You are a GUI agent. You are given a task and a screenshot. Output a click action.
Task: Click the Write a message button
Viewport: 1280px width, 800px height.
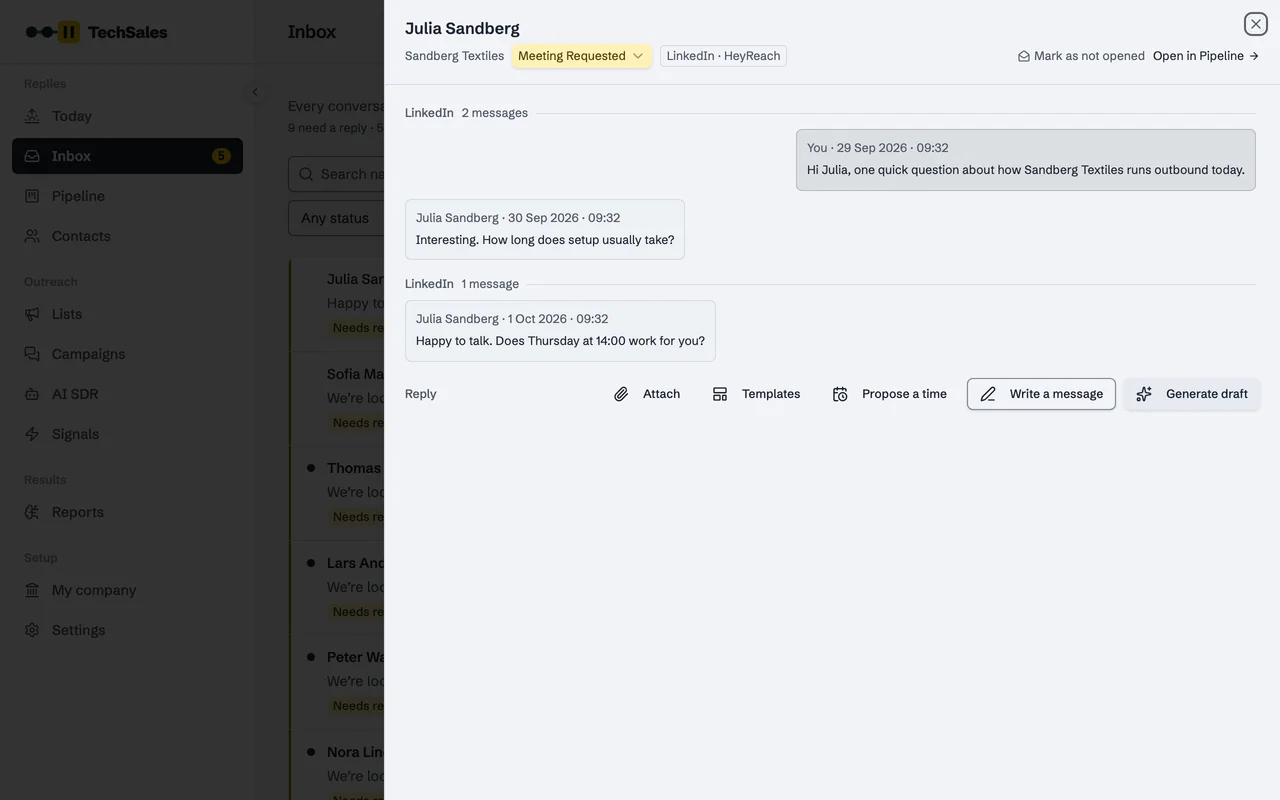pos(1041,394)
